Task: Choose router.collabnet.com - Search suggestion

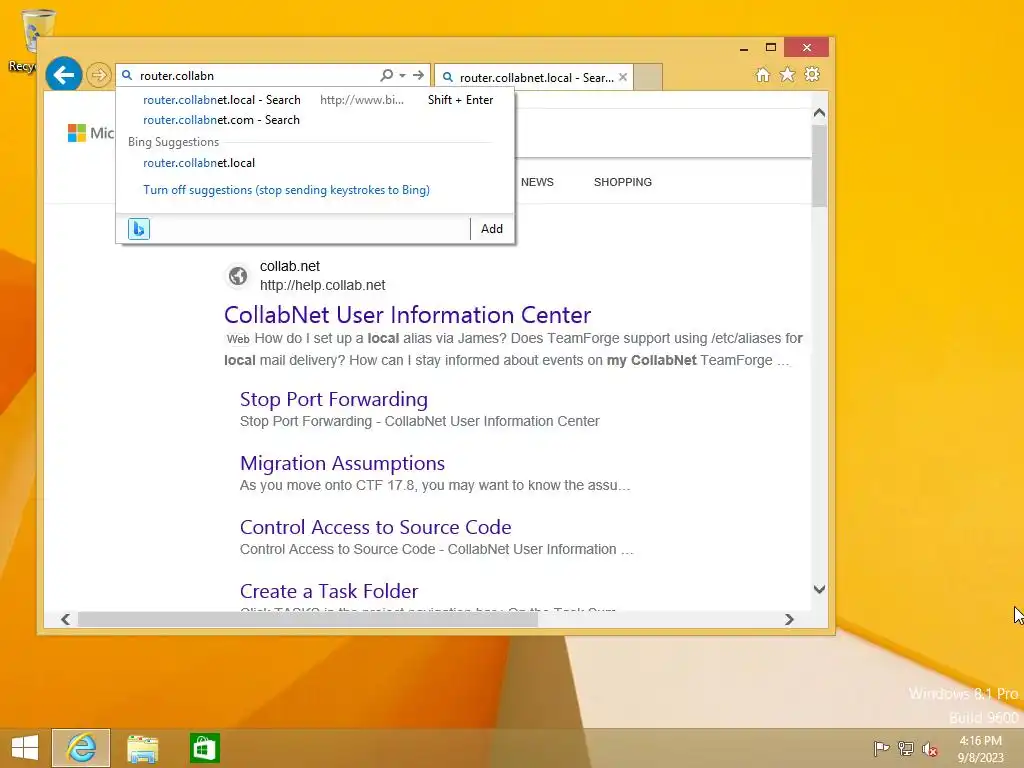Action: (x=221, y=120)
